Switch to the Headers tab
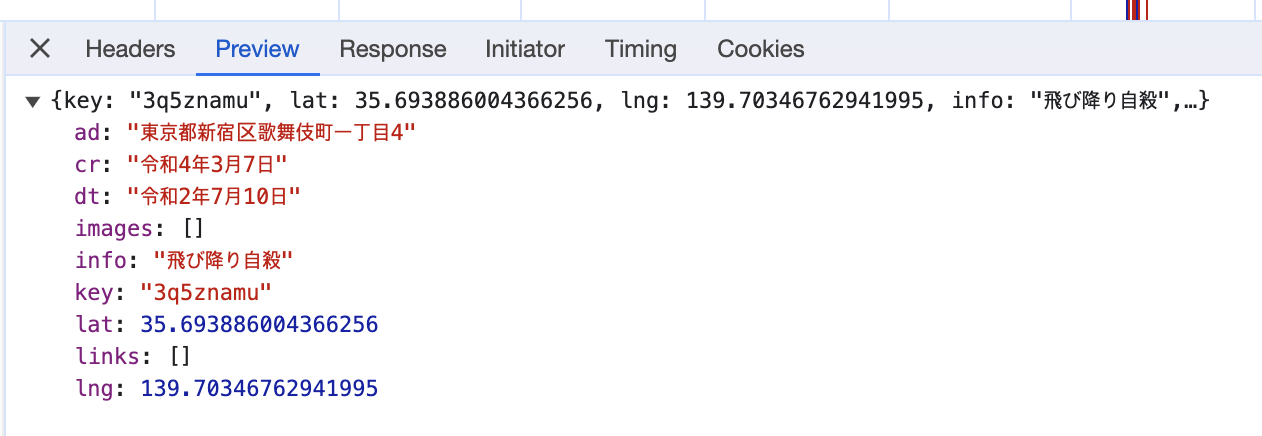Viewport: 1262px width, 436px height. 130,48
